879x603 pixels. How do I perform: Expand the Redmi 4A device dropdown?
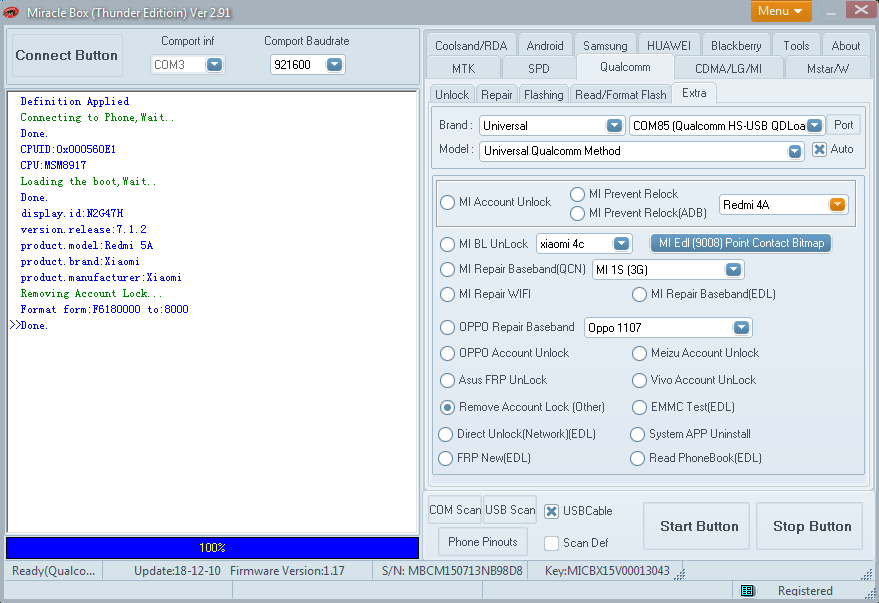(x=837, y=205)
